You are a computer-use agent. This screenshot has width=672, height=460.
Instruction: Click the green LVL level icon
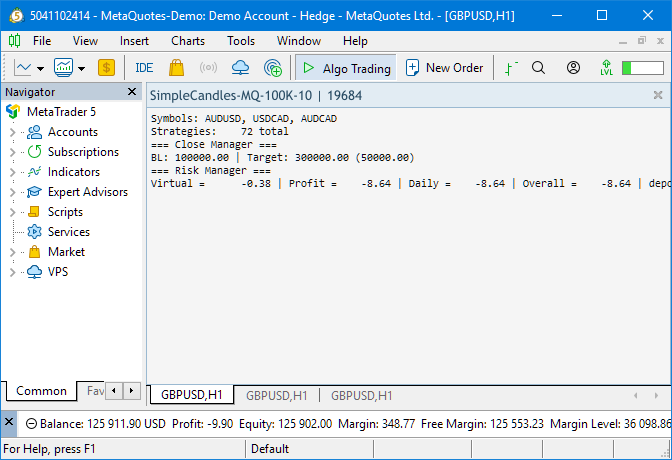606,68
